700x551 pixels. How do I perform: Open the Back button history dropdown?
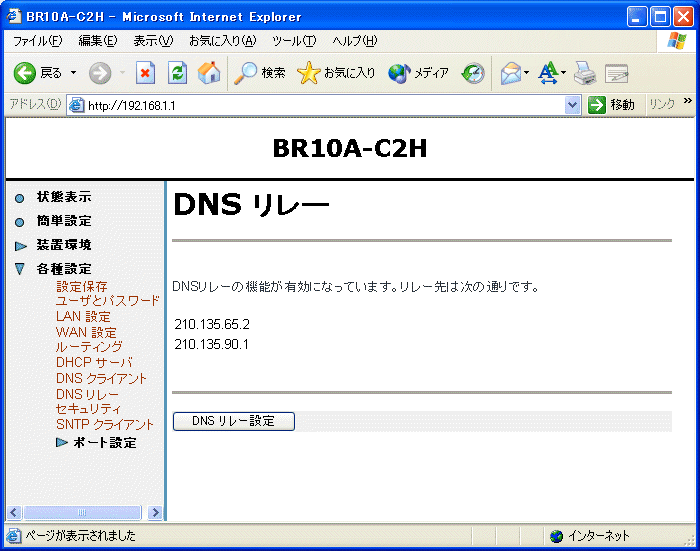pyautogui.click(x=73, y=72)
